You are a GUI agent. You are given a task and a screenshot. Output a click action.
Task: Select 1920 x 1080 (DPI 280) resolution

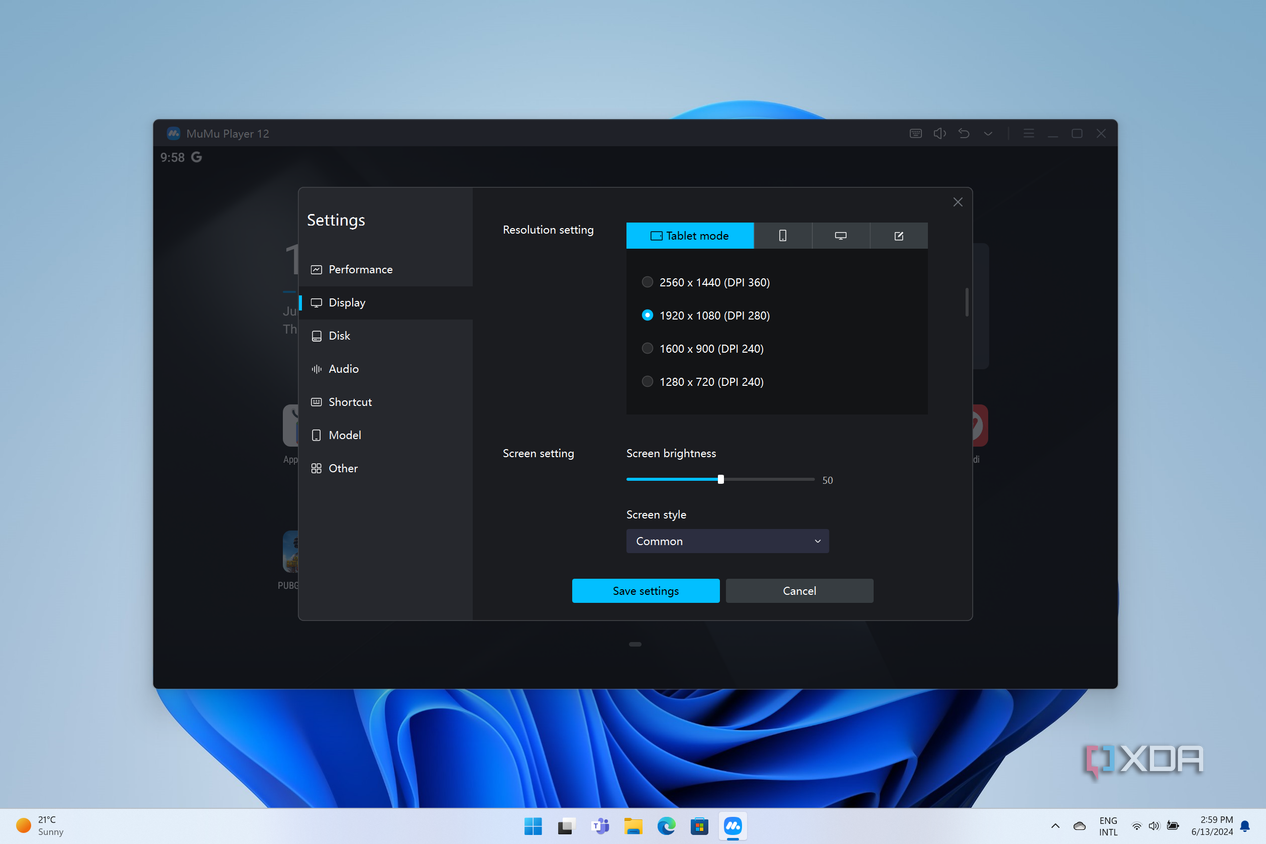(706, 315)
